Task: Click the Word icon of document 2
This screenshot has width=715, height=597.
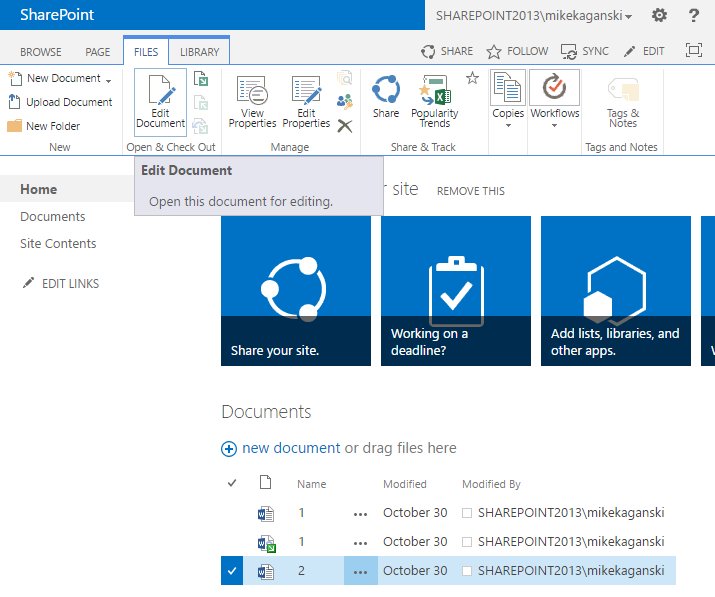Action: click(266, 571)
